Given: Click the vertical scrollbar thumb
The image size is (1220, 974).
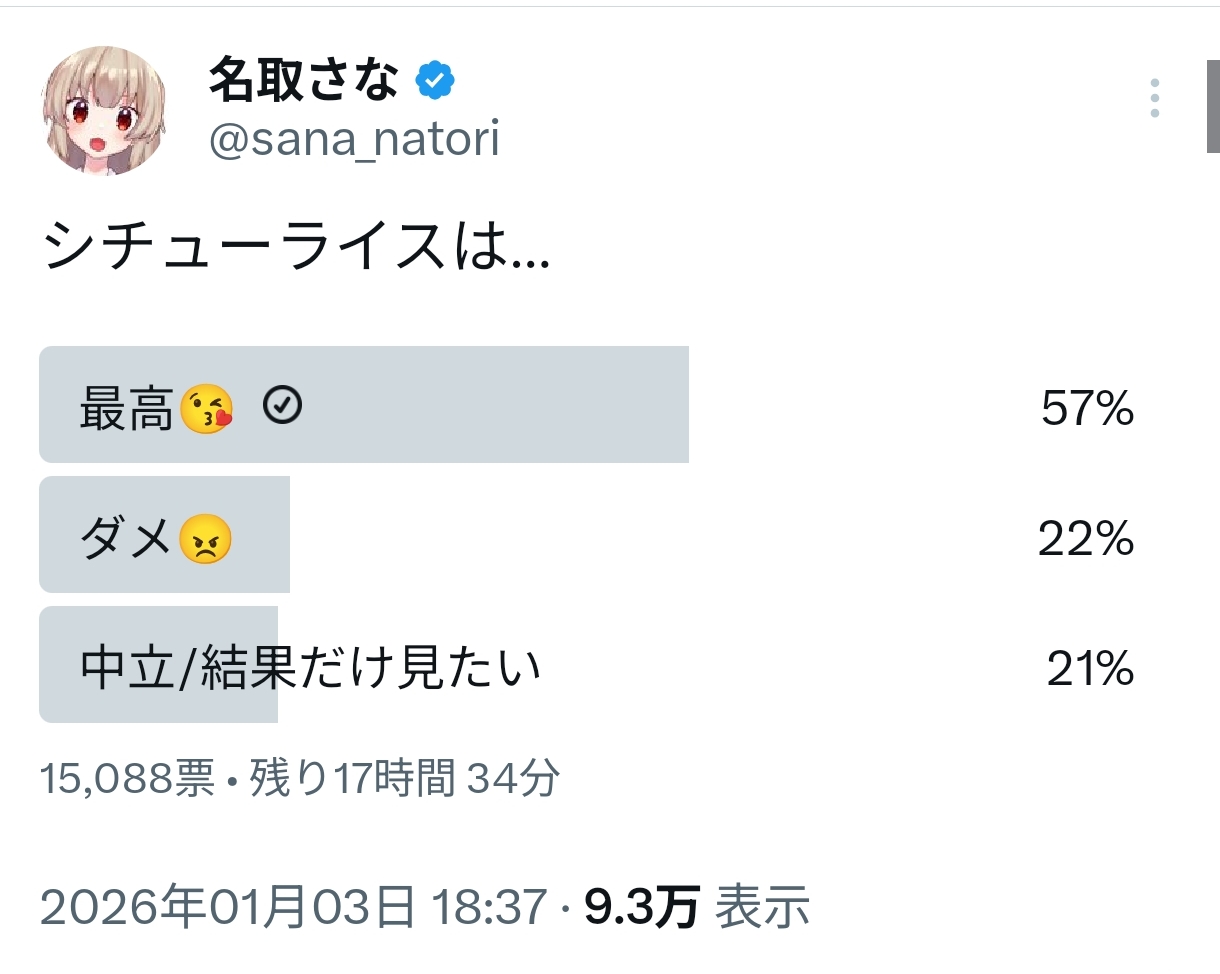Looking at the screenshot, I should tap(1212, 105).
